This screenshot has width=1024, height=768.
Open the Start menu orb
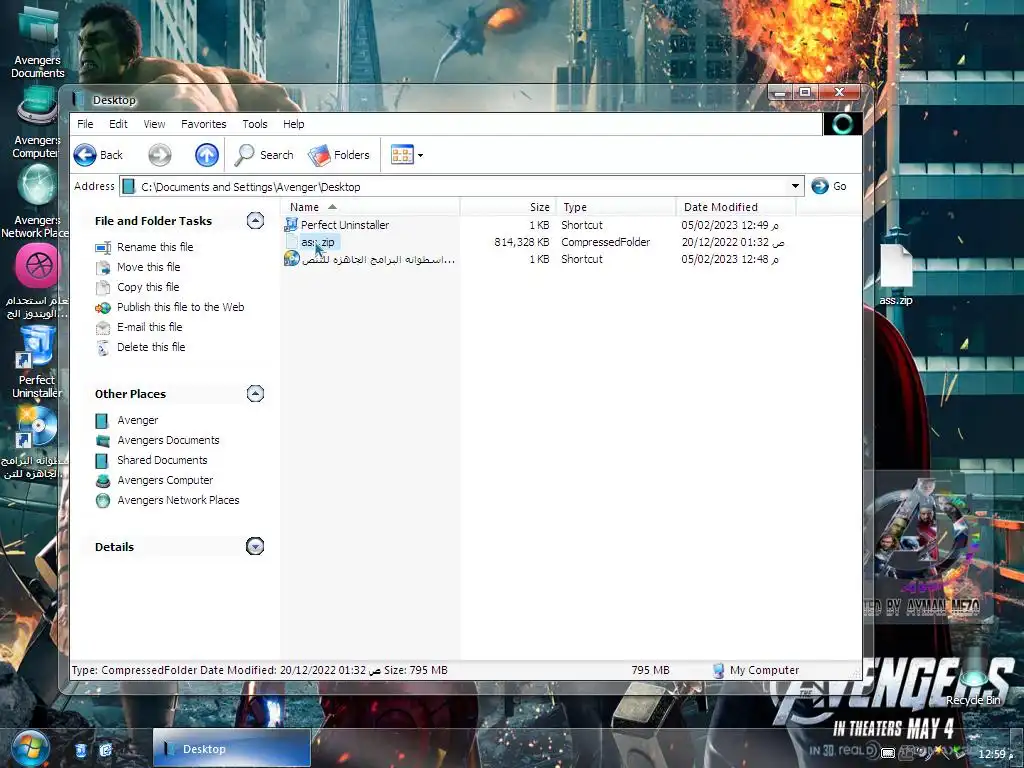[30, 748]
